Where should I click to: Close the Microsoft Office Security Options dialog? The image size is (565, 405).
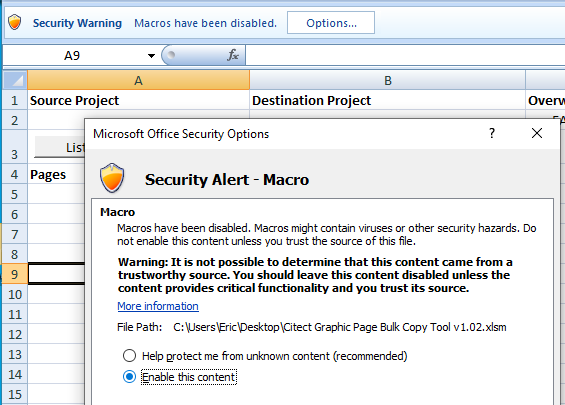coord(537,133)
